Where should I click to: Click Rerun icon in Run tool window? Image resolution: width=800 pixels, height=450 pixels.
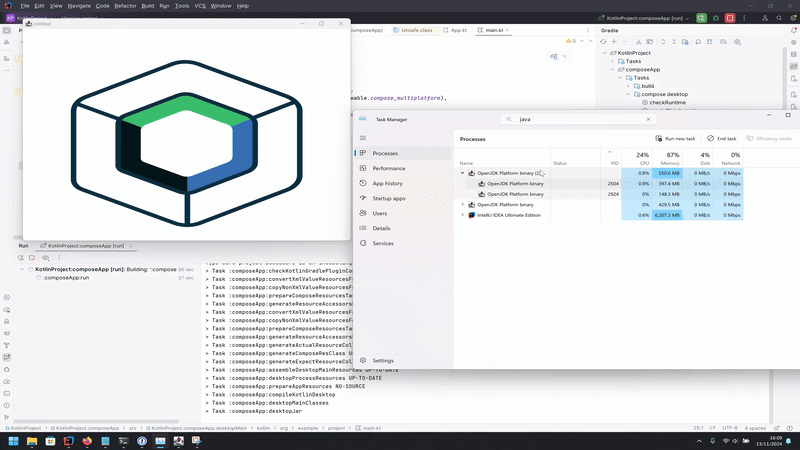[21, 258]
